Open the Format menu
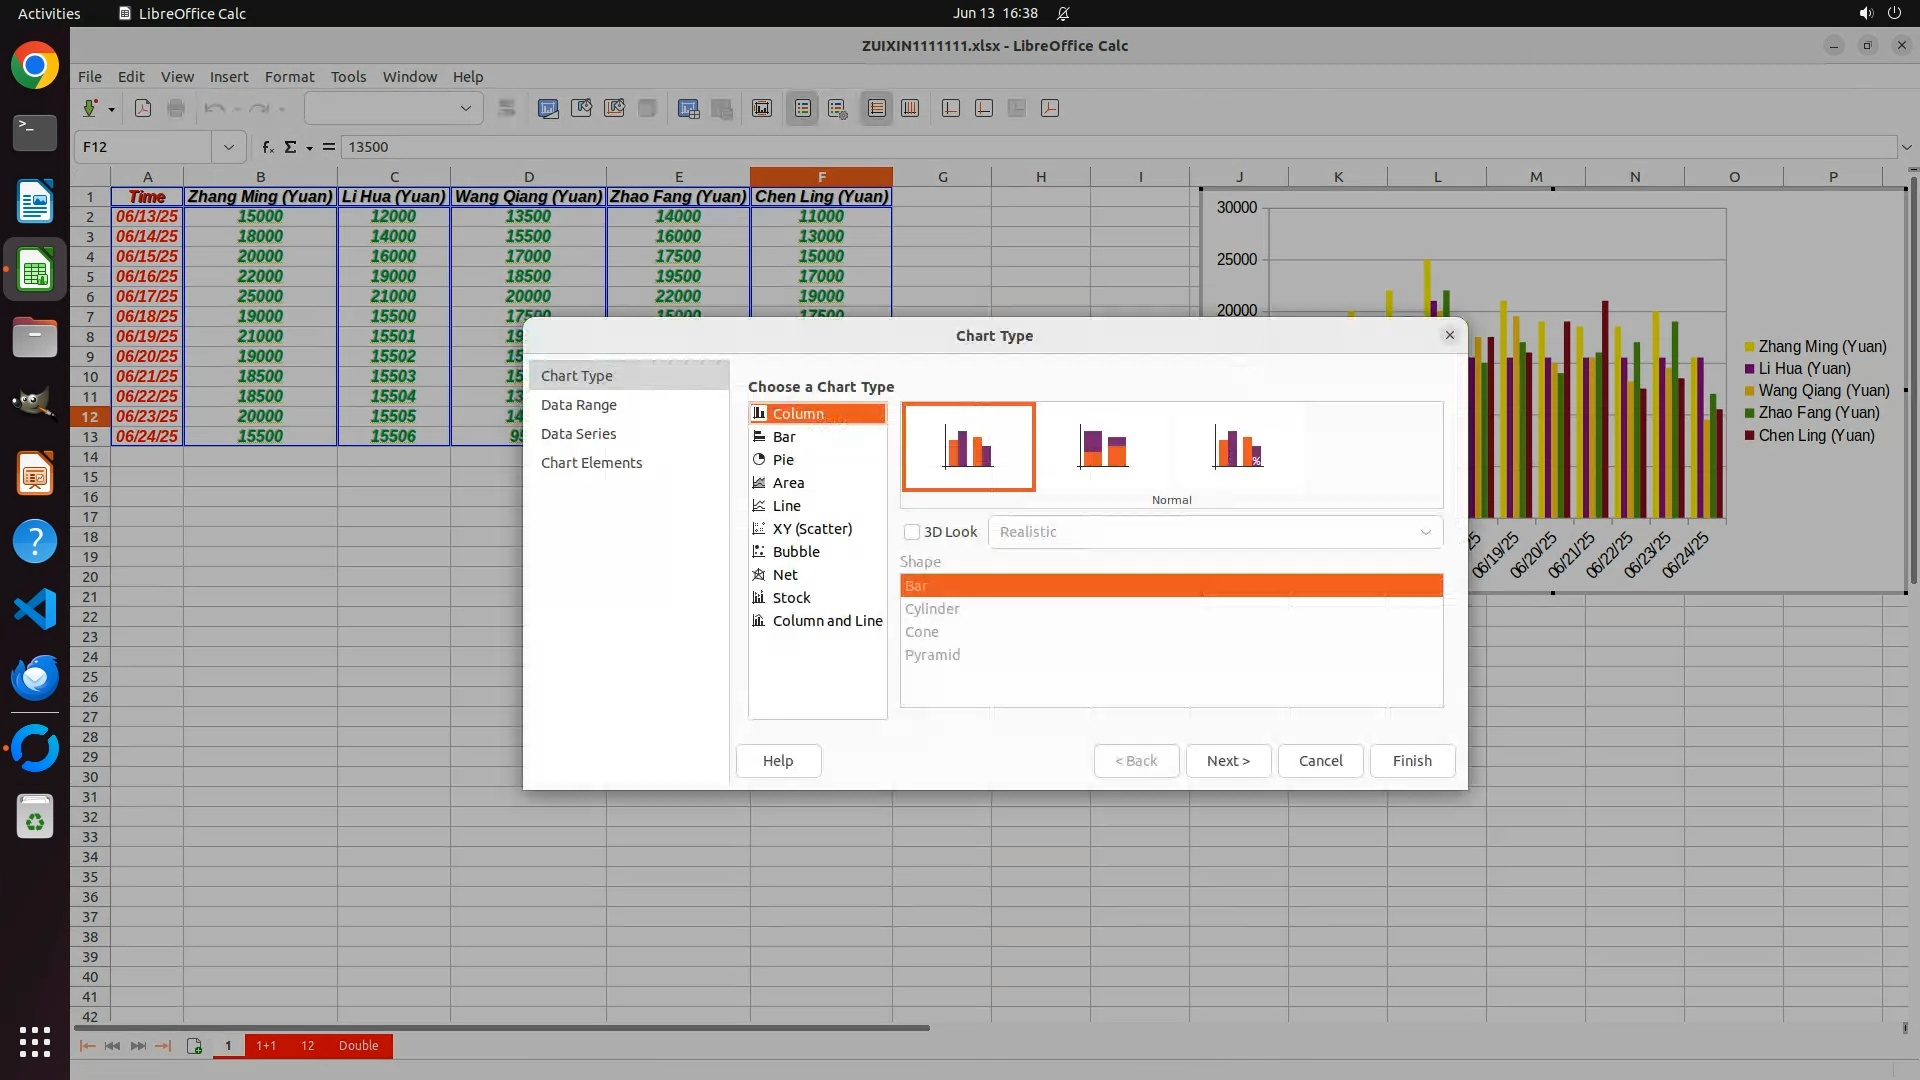The height and width of the screenshot is (1080, 1920). 289,77
